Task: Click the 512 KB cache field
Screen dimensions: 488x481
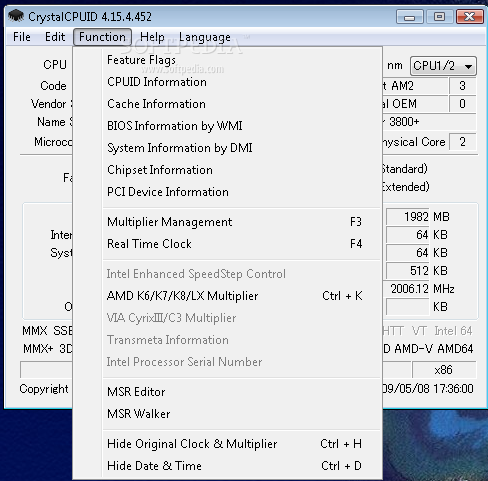Action: [407, 271]
